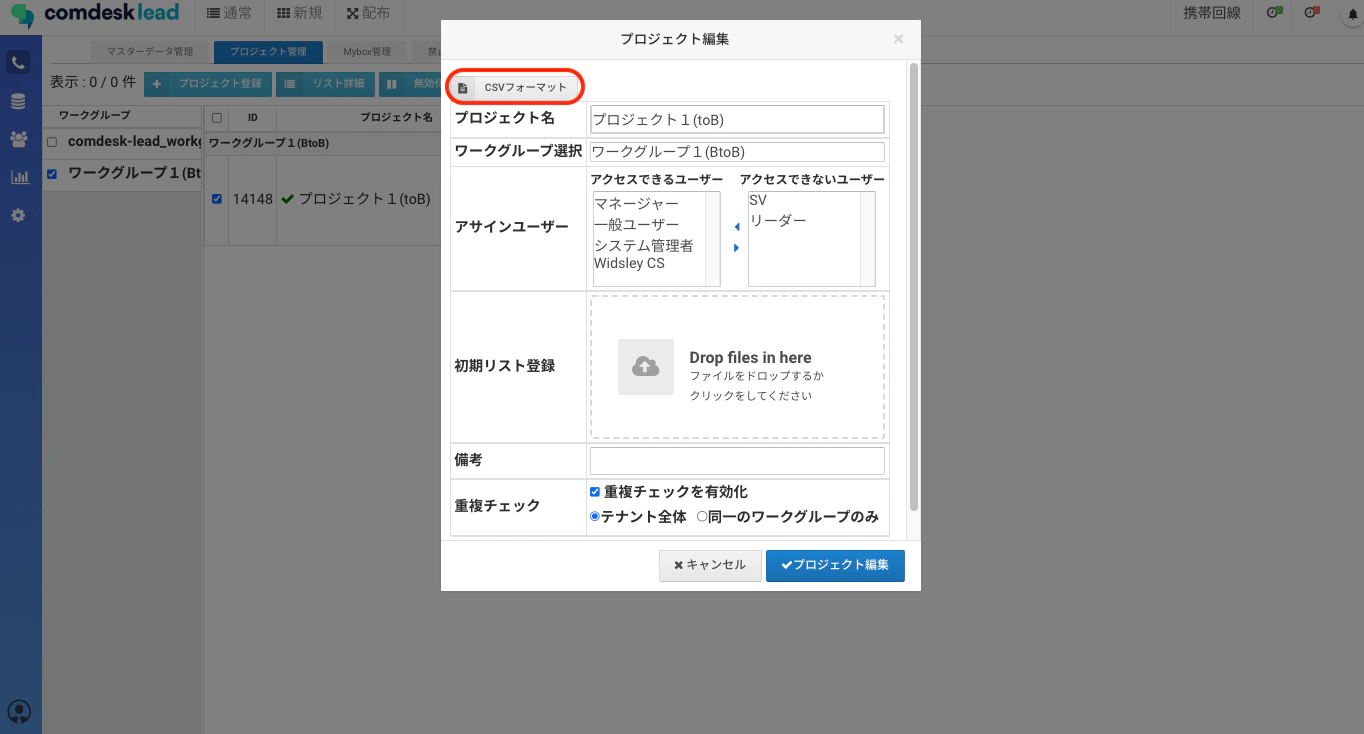This screenshot has width=1364, height=734.
Task: Open the ワークグループ選択 field
Action: 737,152
